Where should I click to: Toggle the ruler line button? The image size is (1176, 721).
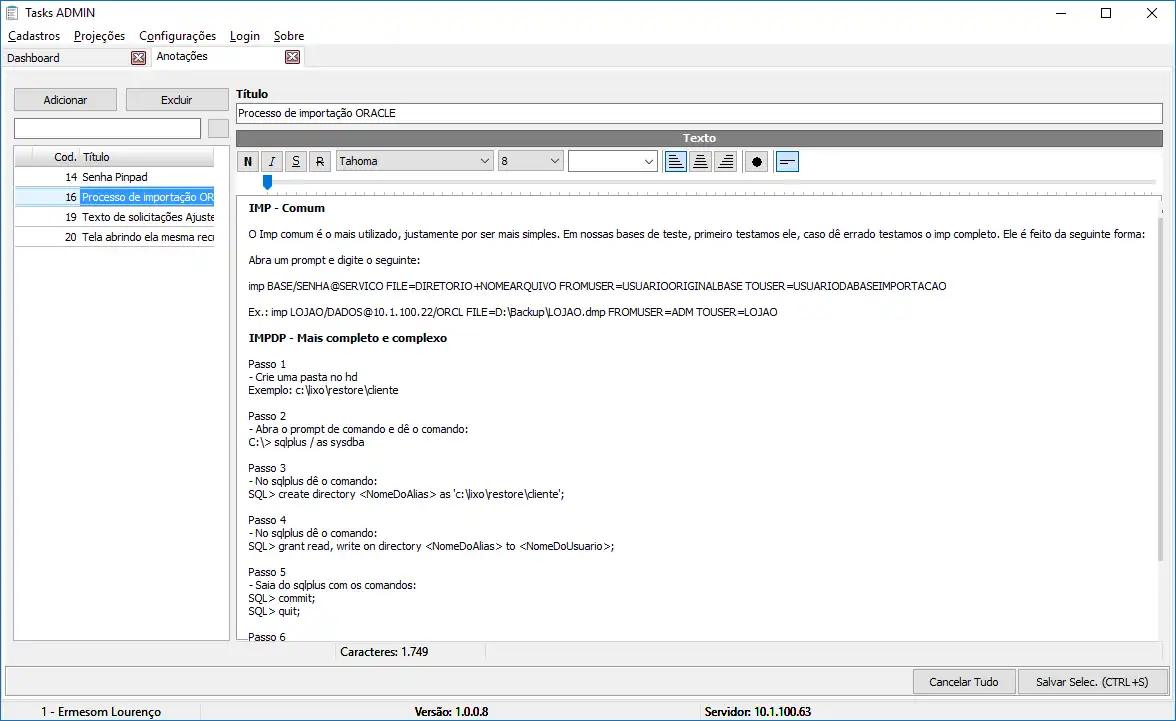coord(787,161)
